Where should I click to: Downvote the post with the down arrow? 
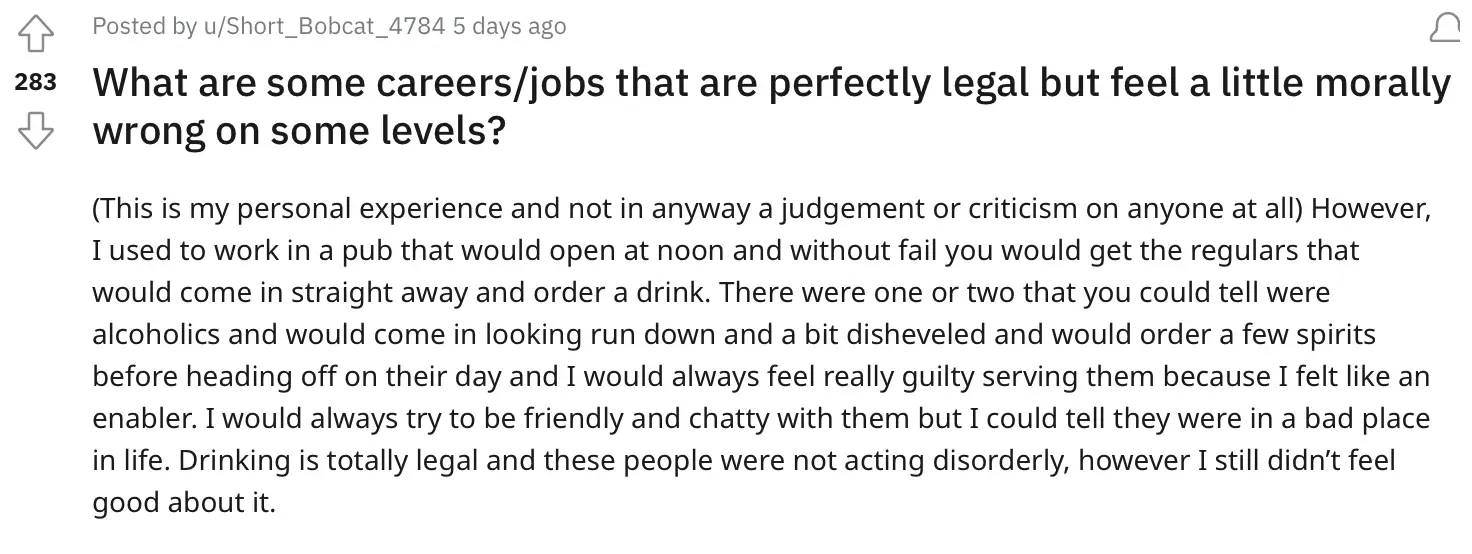pyautogui.click(x=35, y=131)
